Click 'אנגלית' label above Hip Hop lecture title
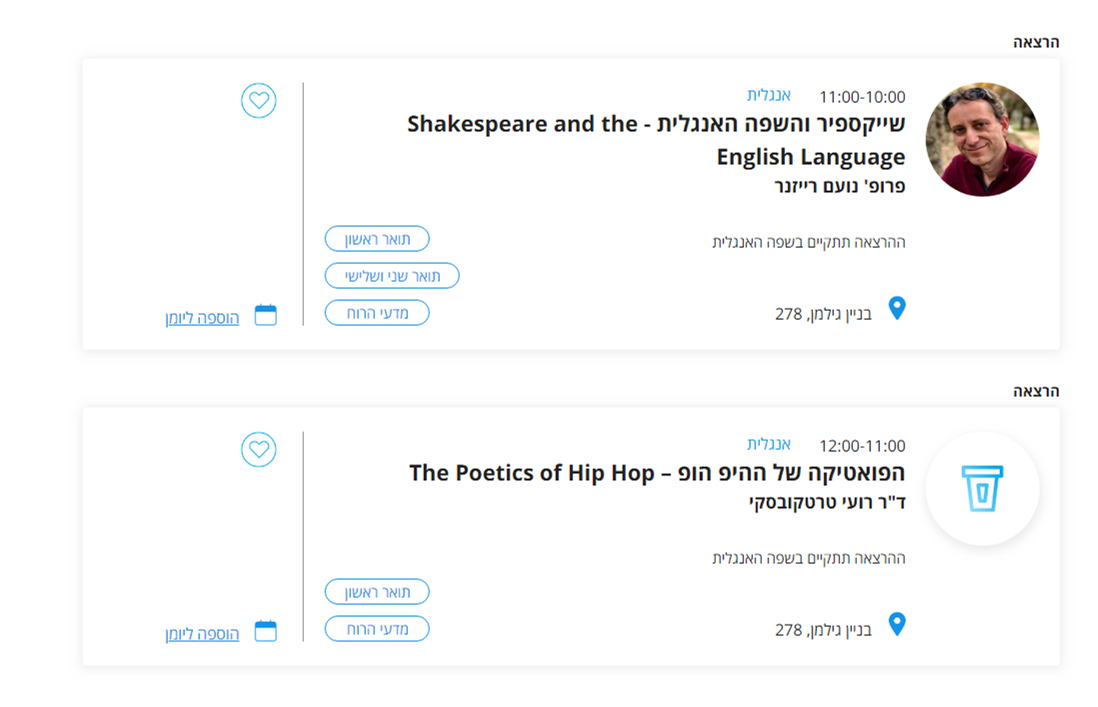1098x707 pixels. [x=768, y=444]
